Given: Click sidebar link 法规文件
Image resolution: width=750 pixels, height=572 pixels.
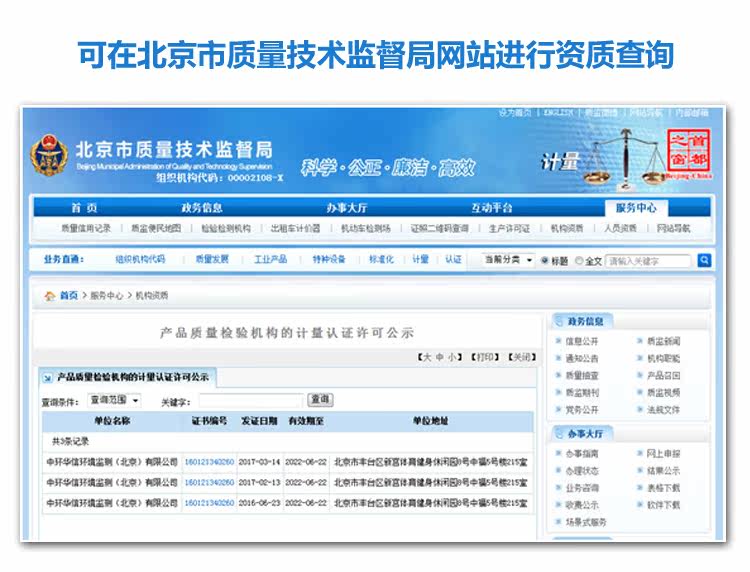Looking at the screenshot, I should (x=663, y=410).
